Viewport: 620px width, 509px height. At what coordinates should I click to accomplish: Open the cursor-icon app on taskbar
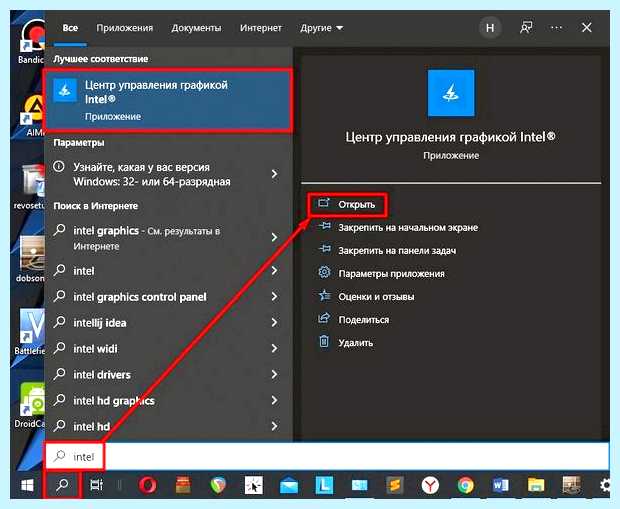253,485
